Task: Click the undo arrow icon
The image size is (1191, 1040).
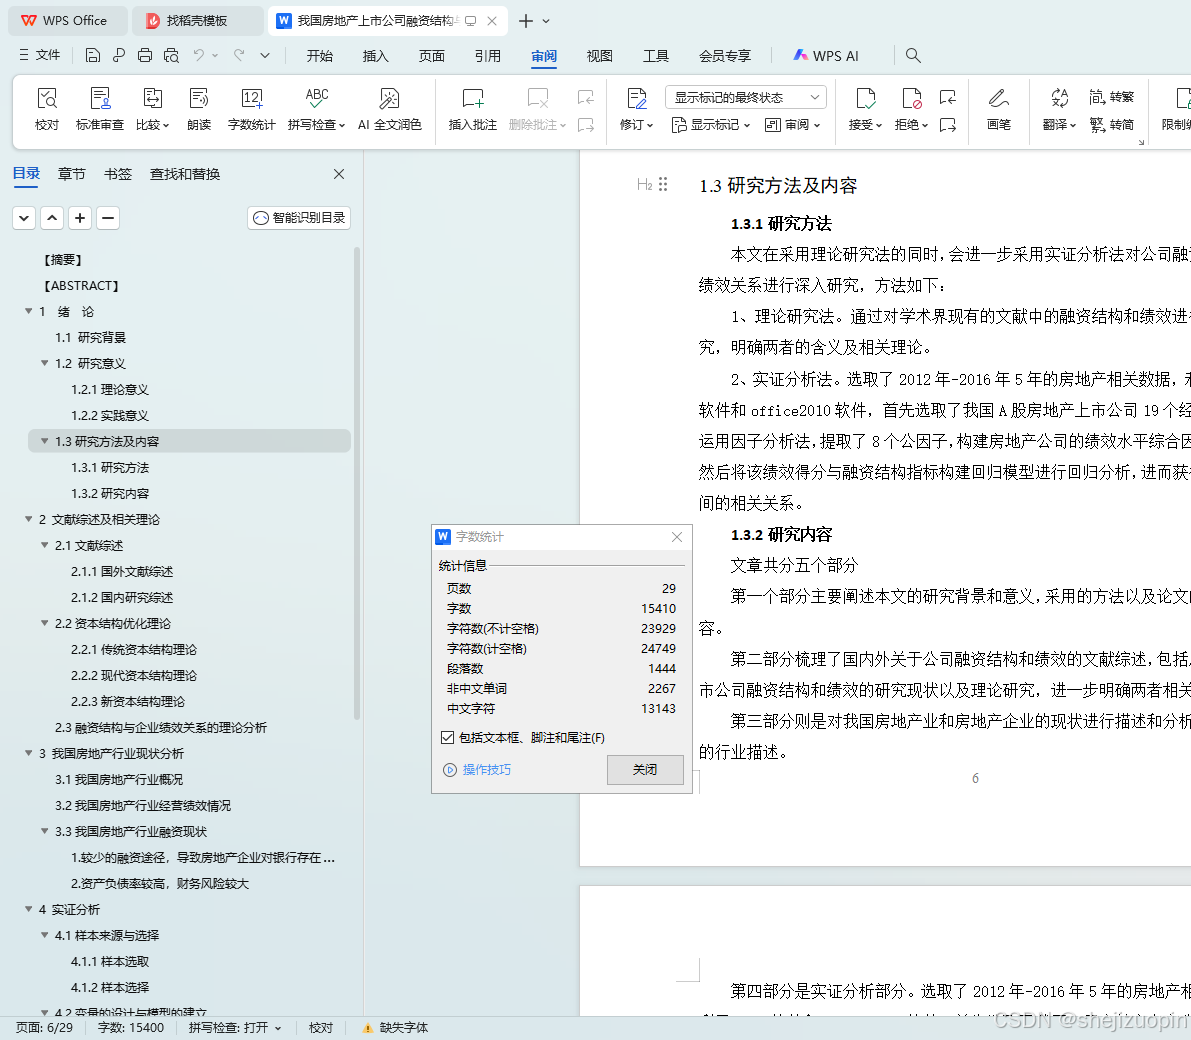Action: point(199,55)
